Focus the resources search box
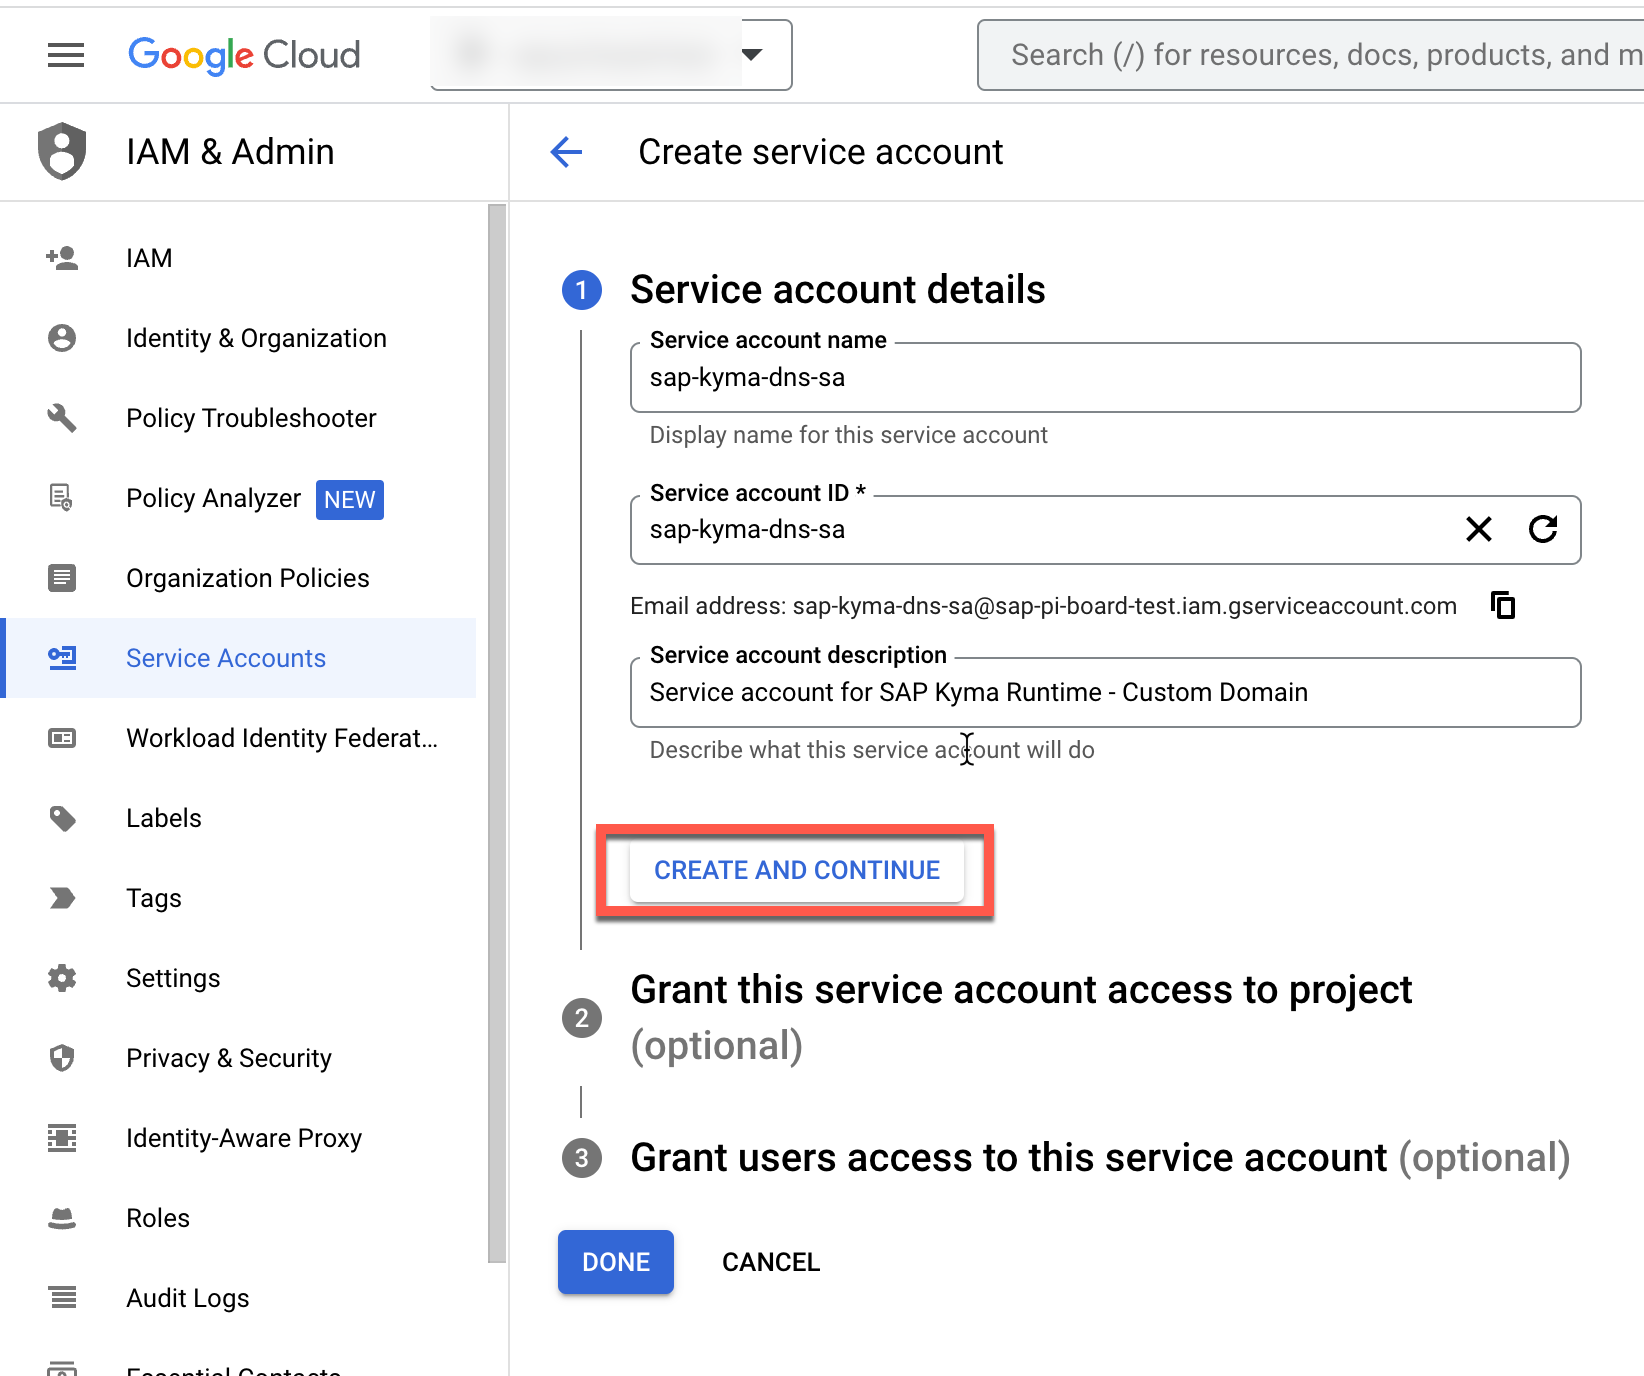 click(x=1312, y=55)
